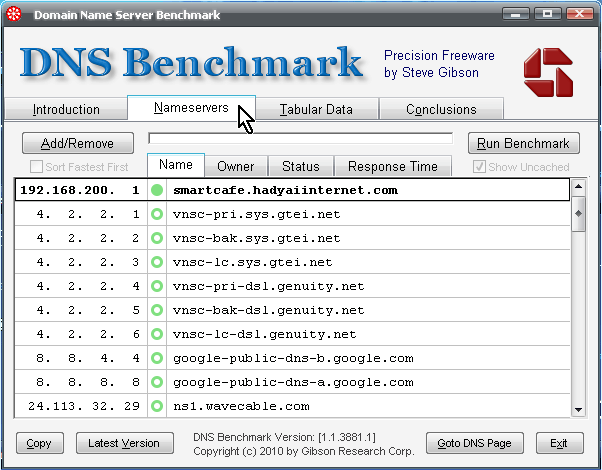Screen dimensions: 602x470
Task: Select the 24.113.32.29 IP address cell
Action: click(84, 406)
